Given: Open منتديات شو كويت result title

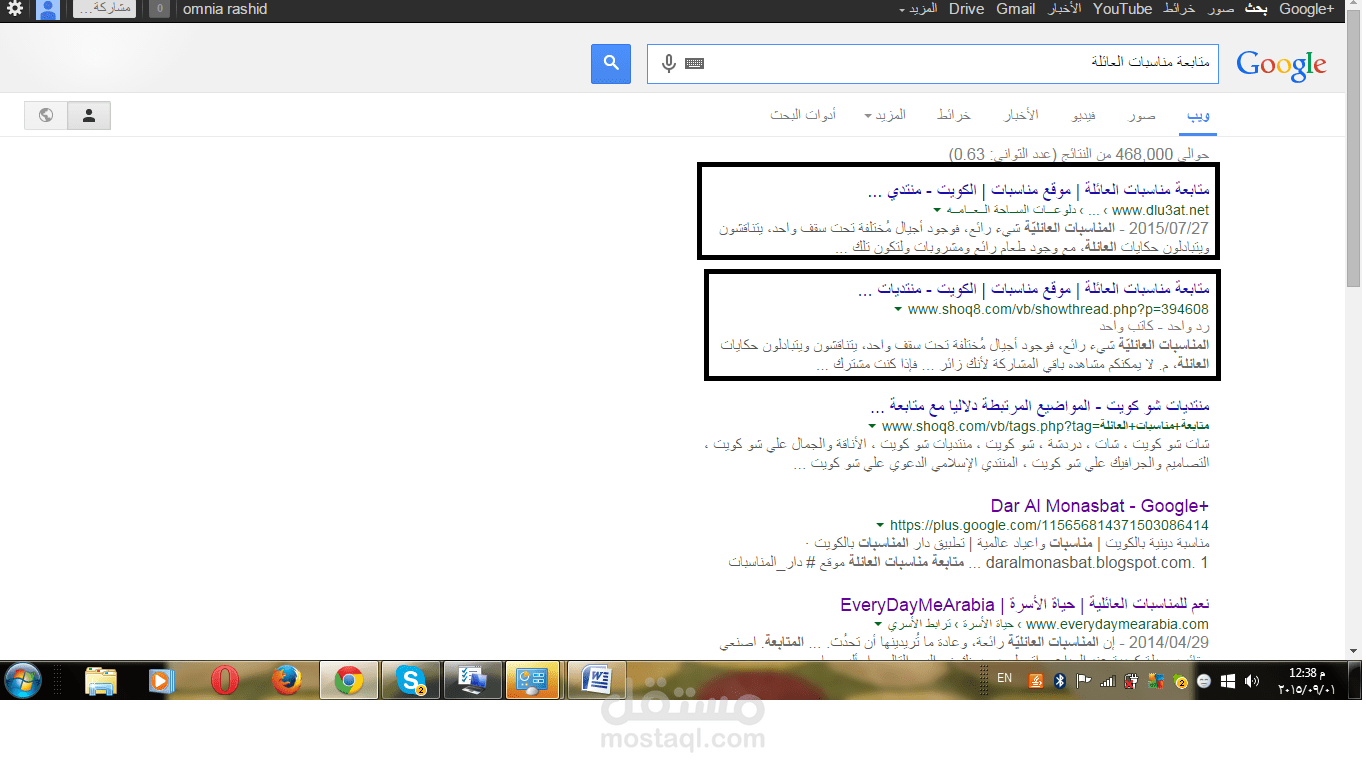Looking at the screenshot, I should tap(1040, 407).
